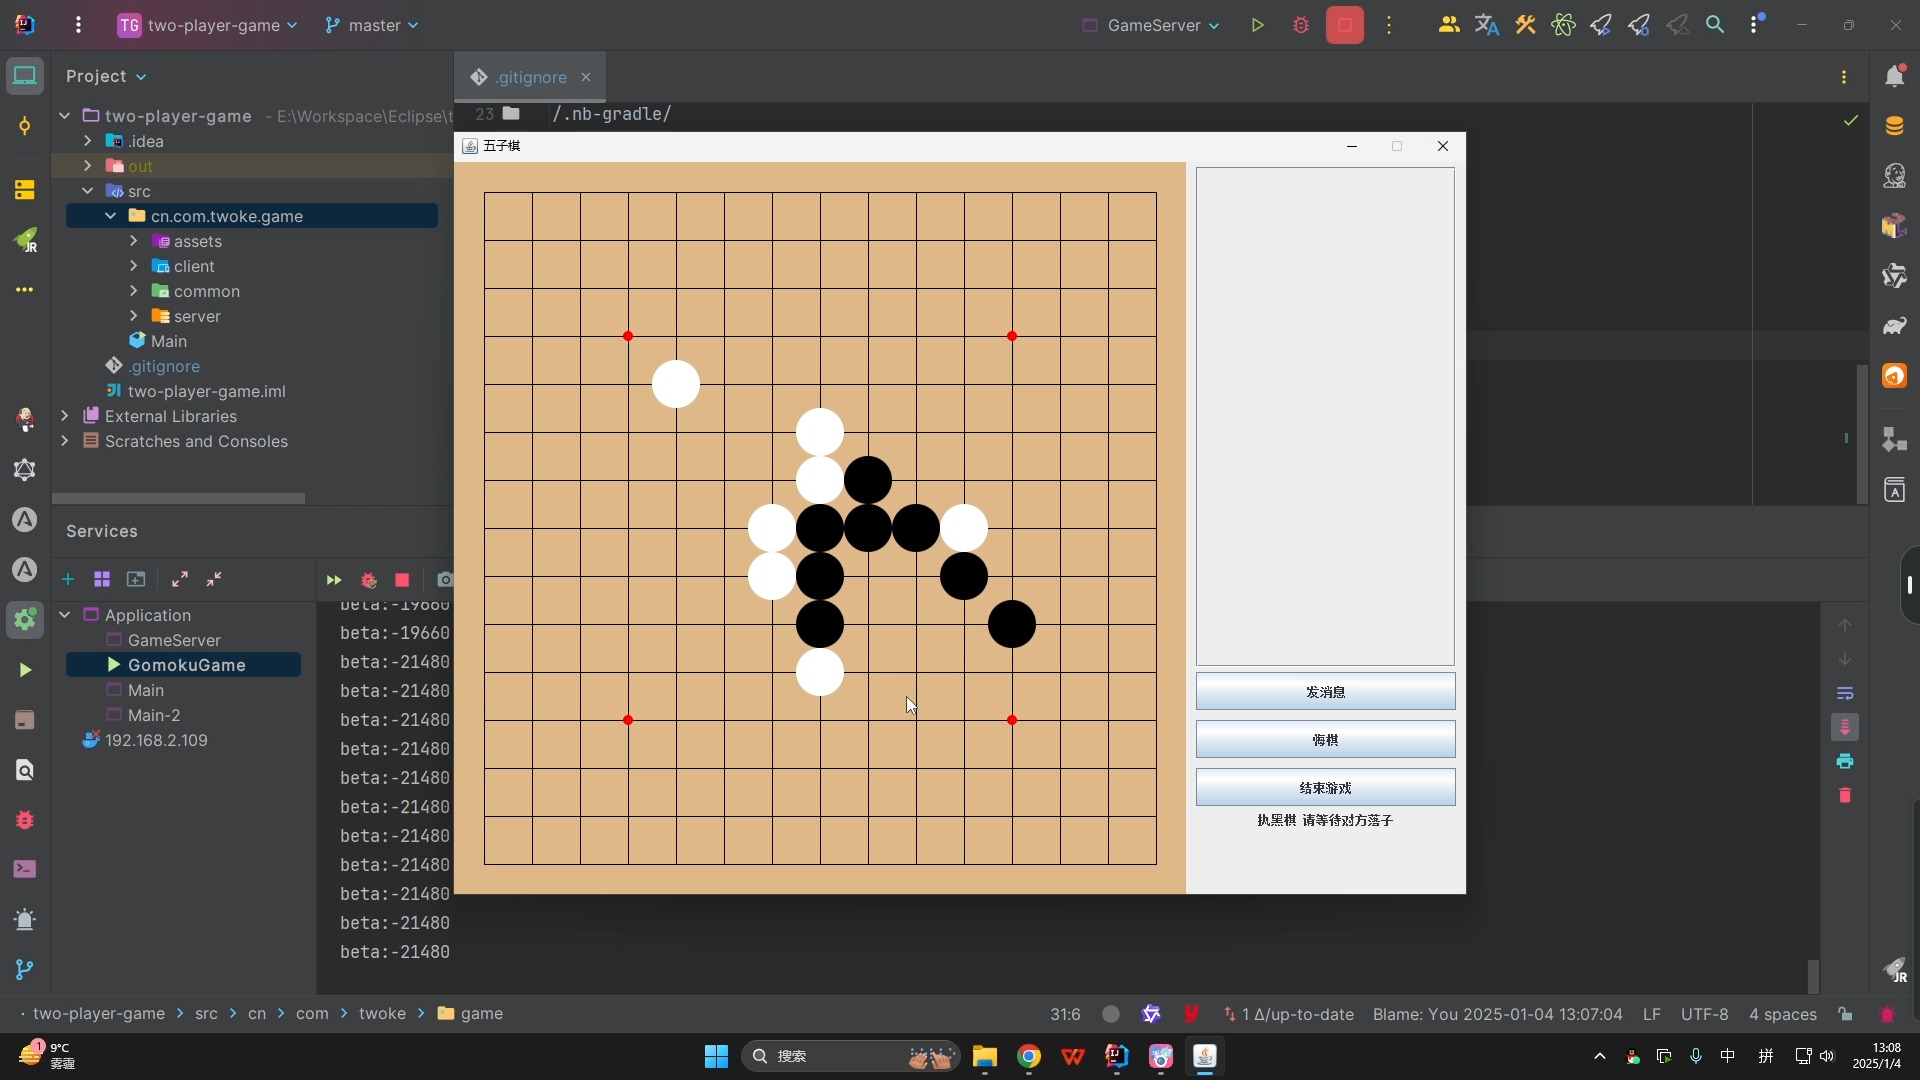Viewport: 1920px width, 1080px height.
Task: Click the Project panel horizontal scrollbar
Action: coord(178,498)
